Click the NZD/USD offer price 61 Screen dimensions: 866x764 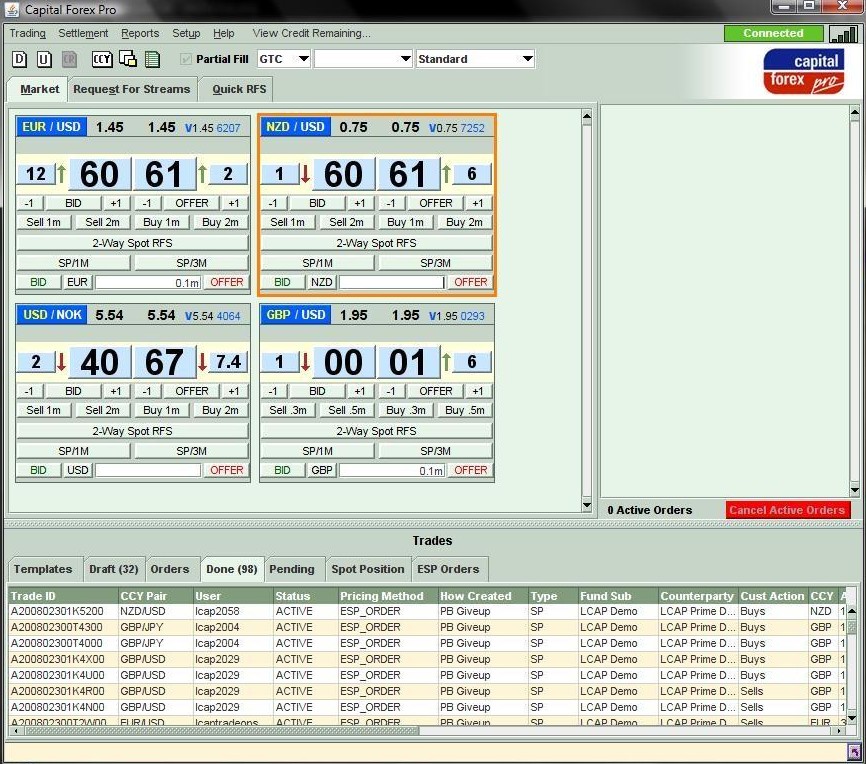408,174
